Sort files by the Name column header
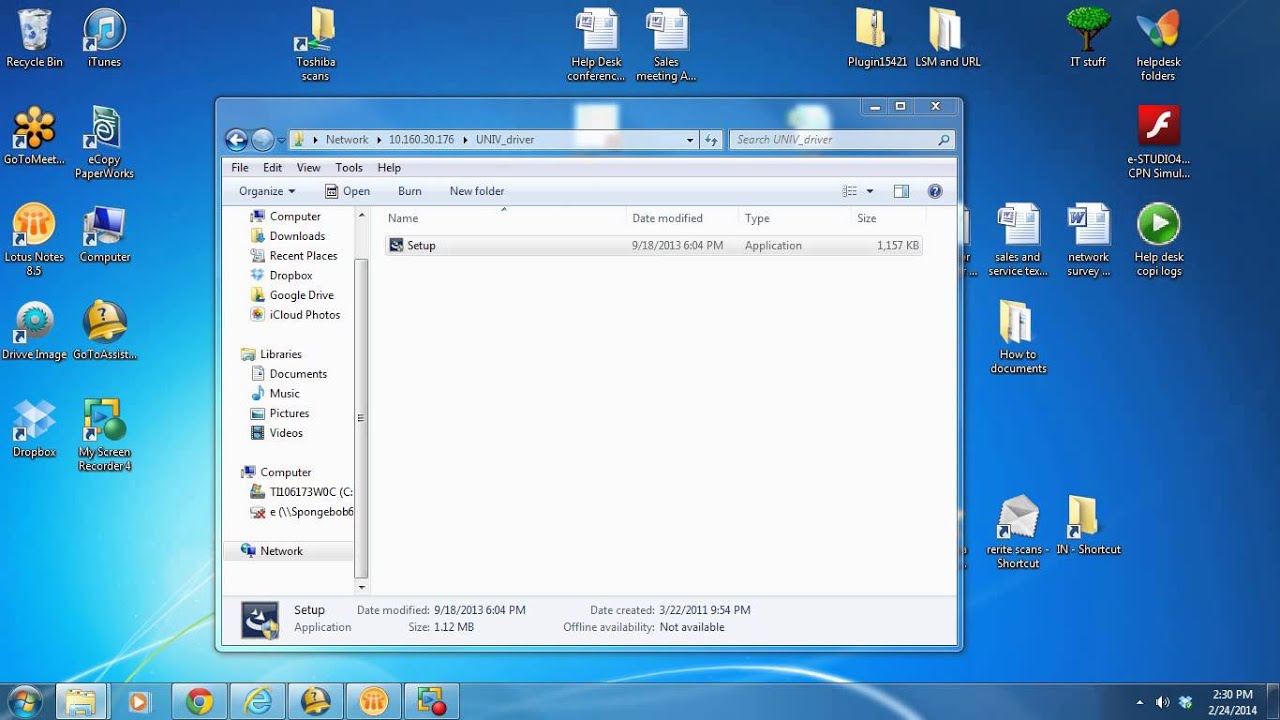Image resolution: width=1280 pixels, height=720 pixels. (x=504, y=218)
